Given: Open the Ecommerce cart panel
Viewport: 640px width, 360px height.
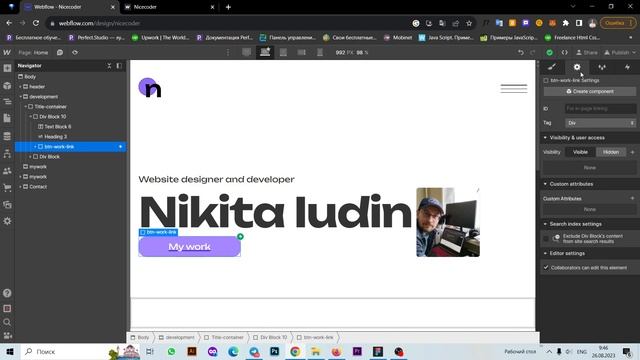Looking at the screenshot, I should pyautogui.click(x=7, y=188).
